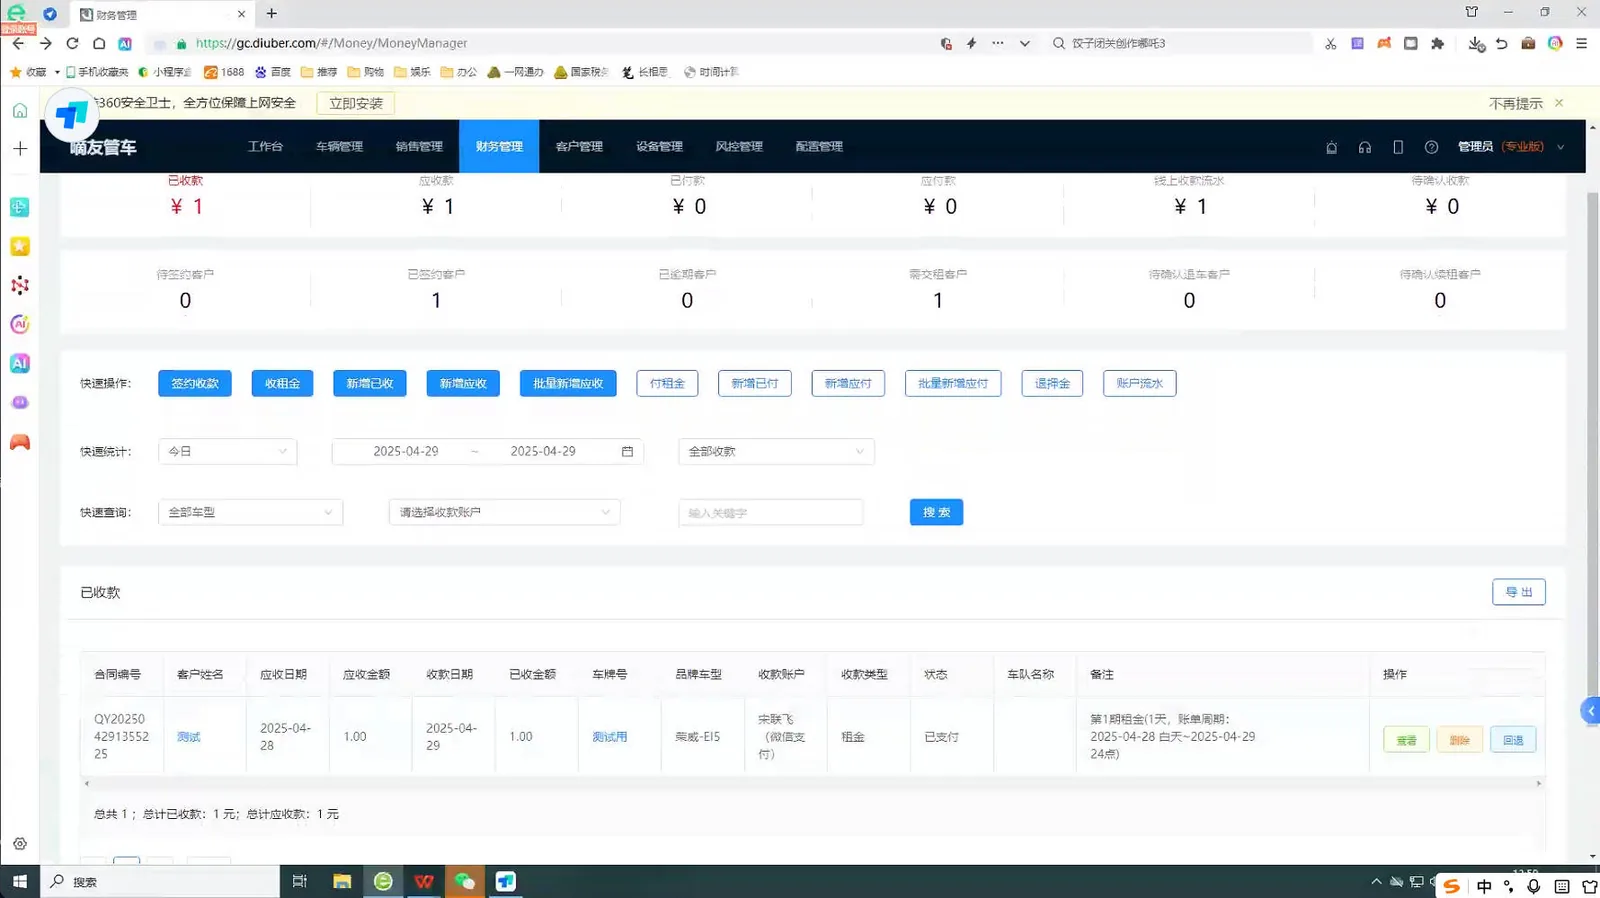Open the 测试 customer name link
Viewport: 1600px width, 898px height.
coord(188,737)
